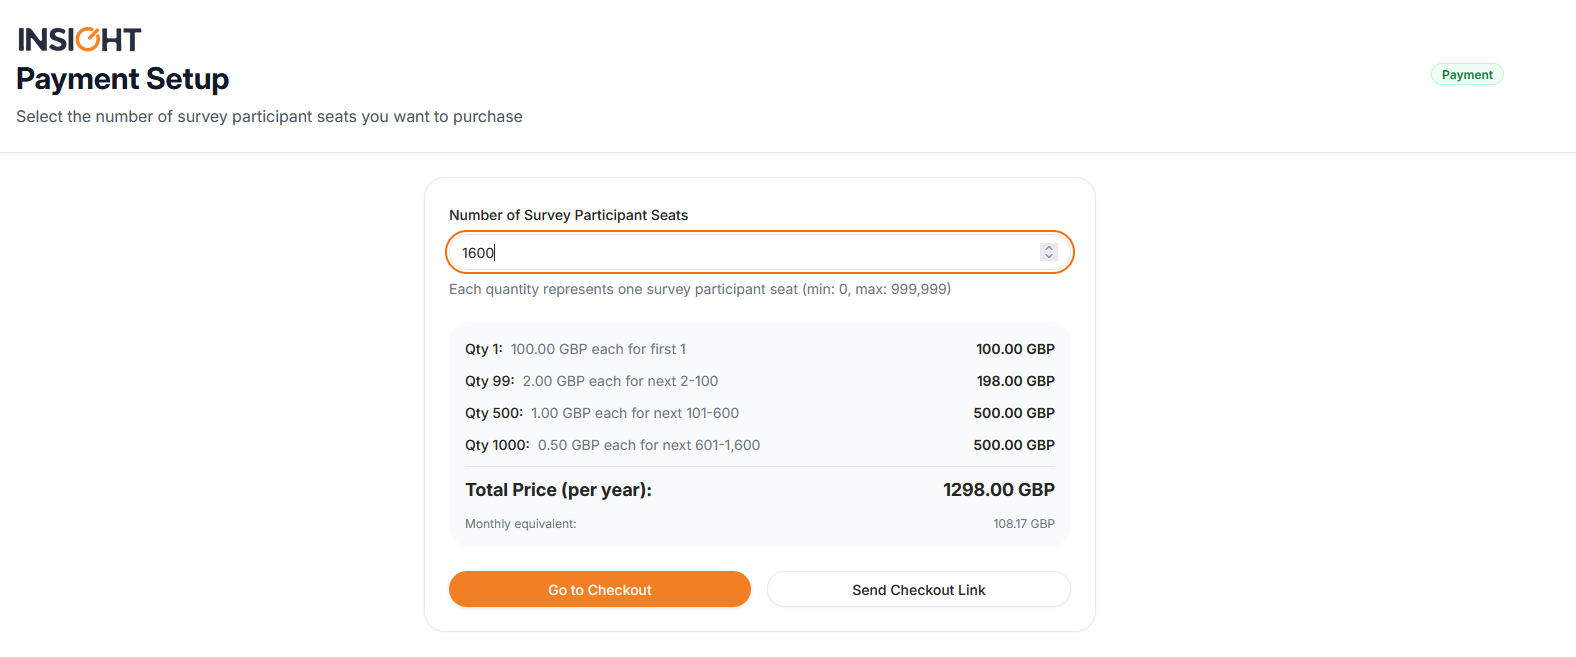Click the 198.00 GBP tier subtotal
Screen dimensions: 1576x657
[1015, 381]
